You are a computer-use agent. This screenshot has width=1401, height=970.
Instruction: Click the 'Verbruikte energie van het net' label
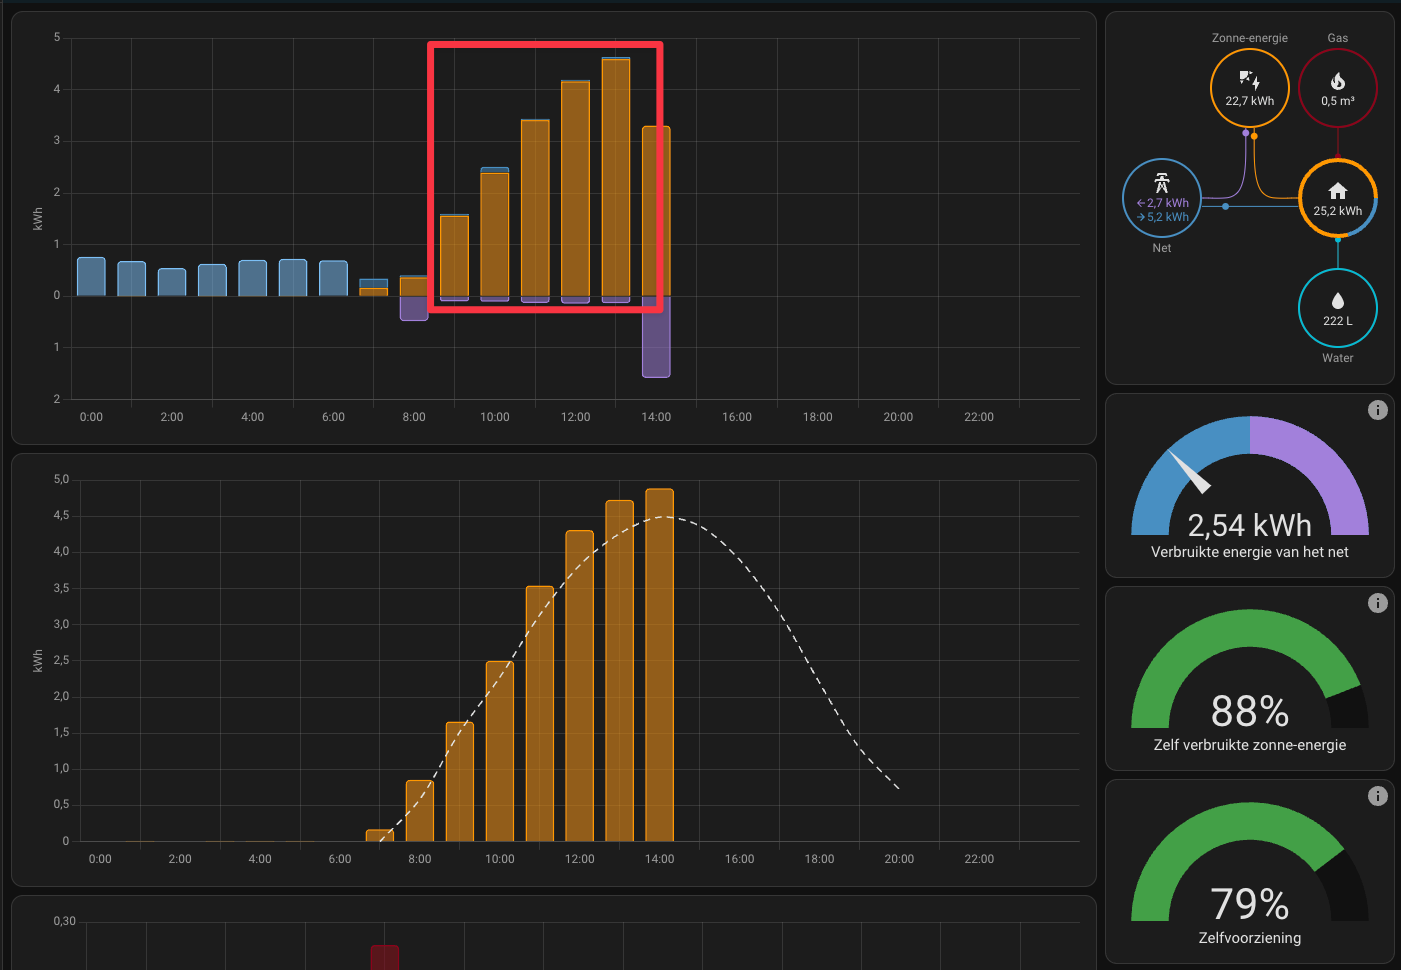[1249, 552]
